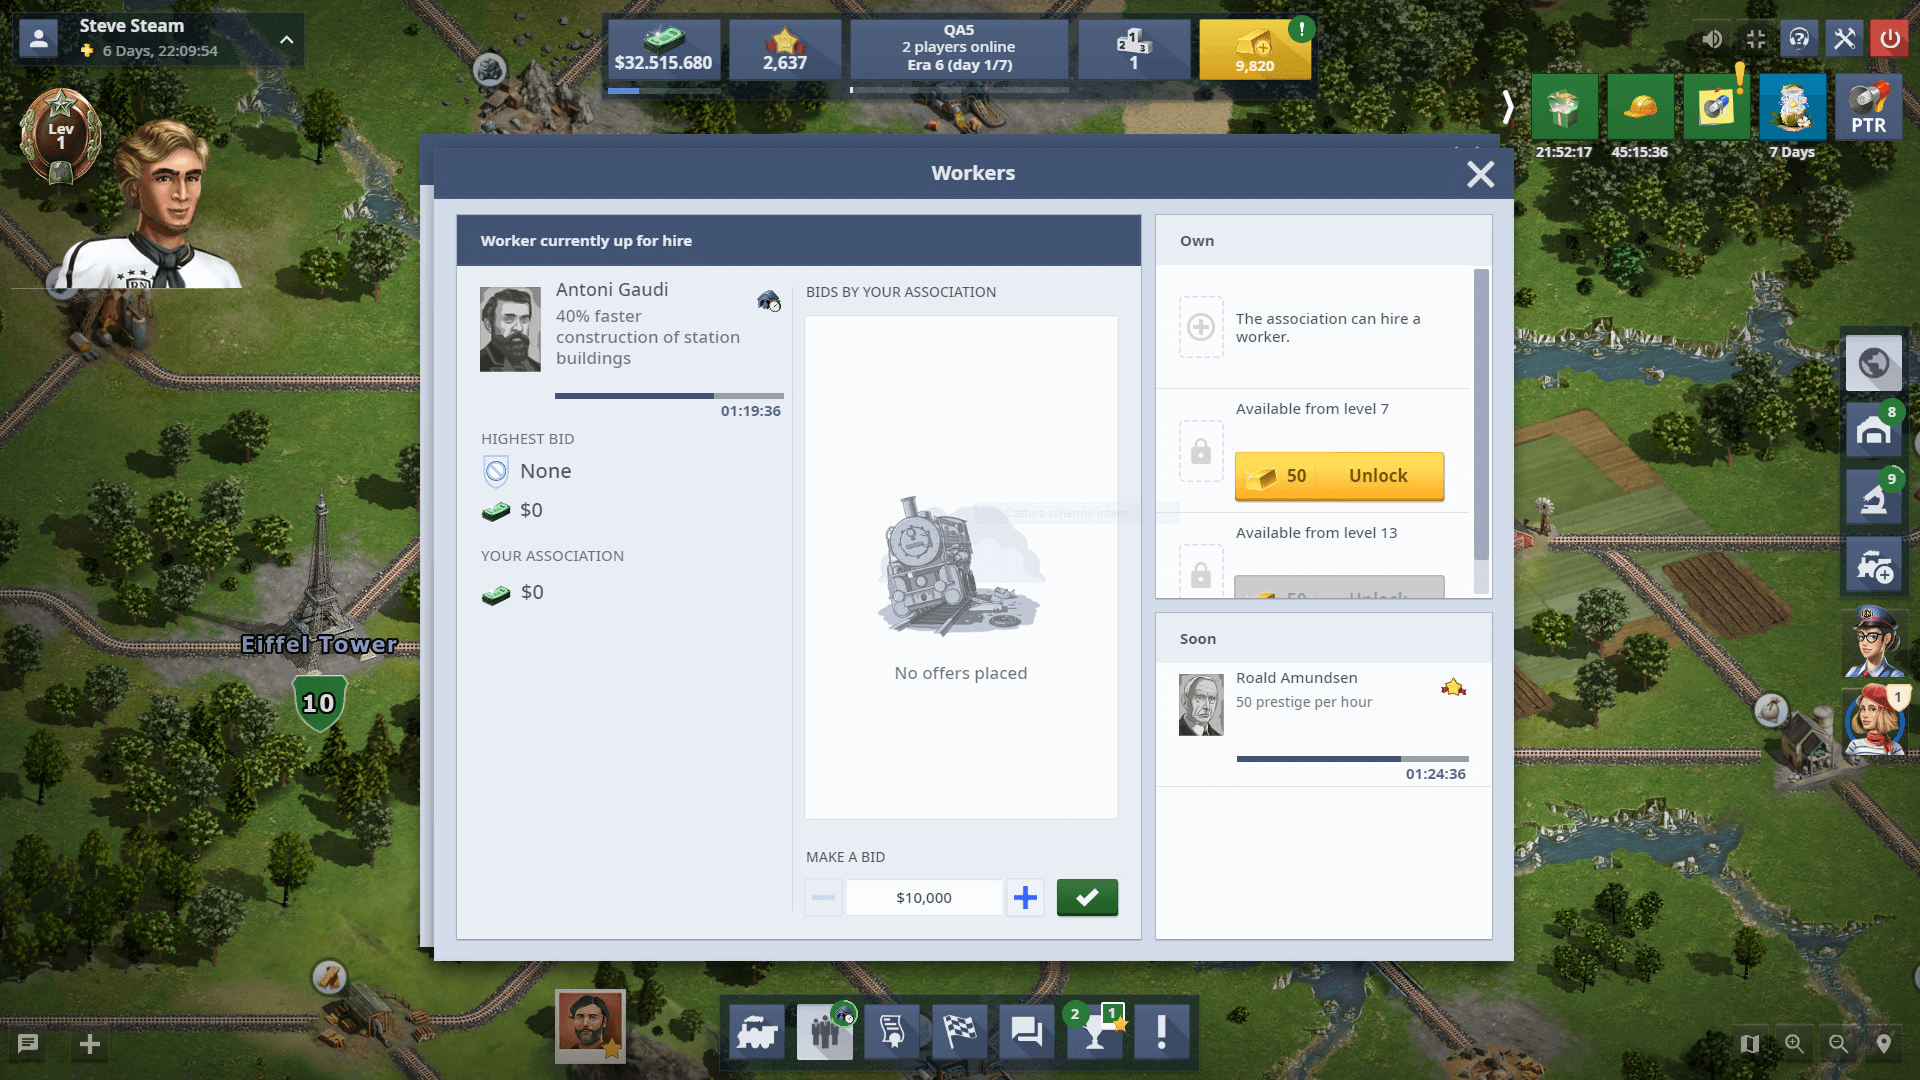Select the racing flag icon tab

coord(959,1033)
